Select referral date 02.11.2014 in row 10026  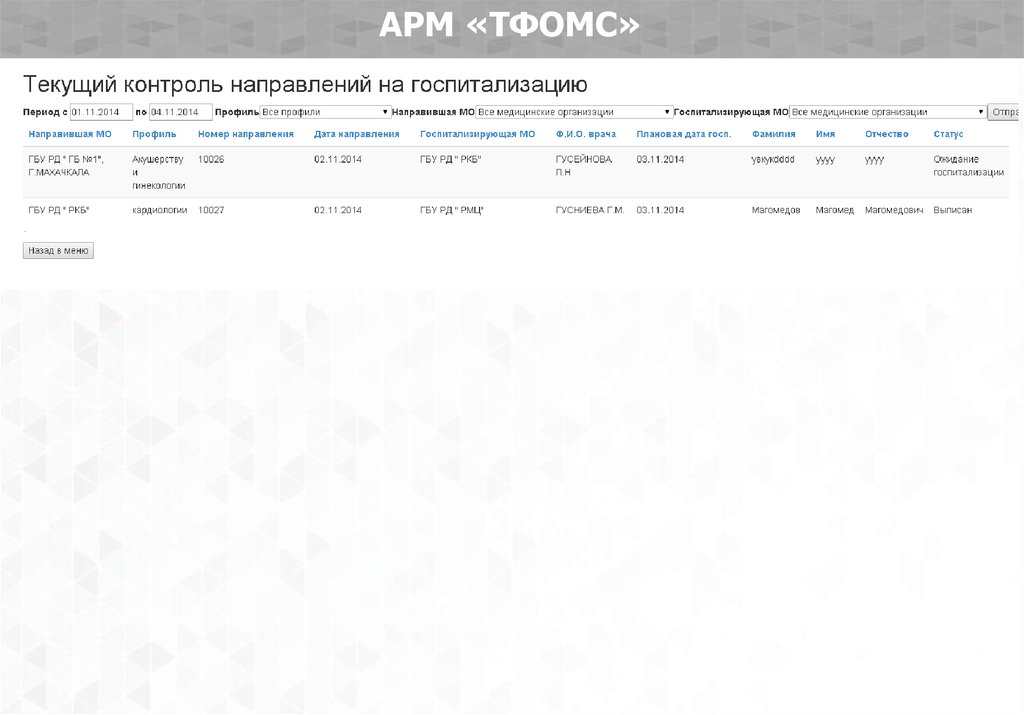point(338,159)
